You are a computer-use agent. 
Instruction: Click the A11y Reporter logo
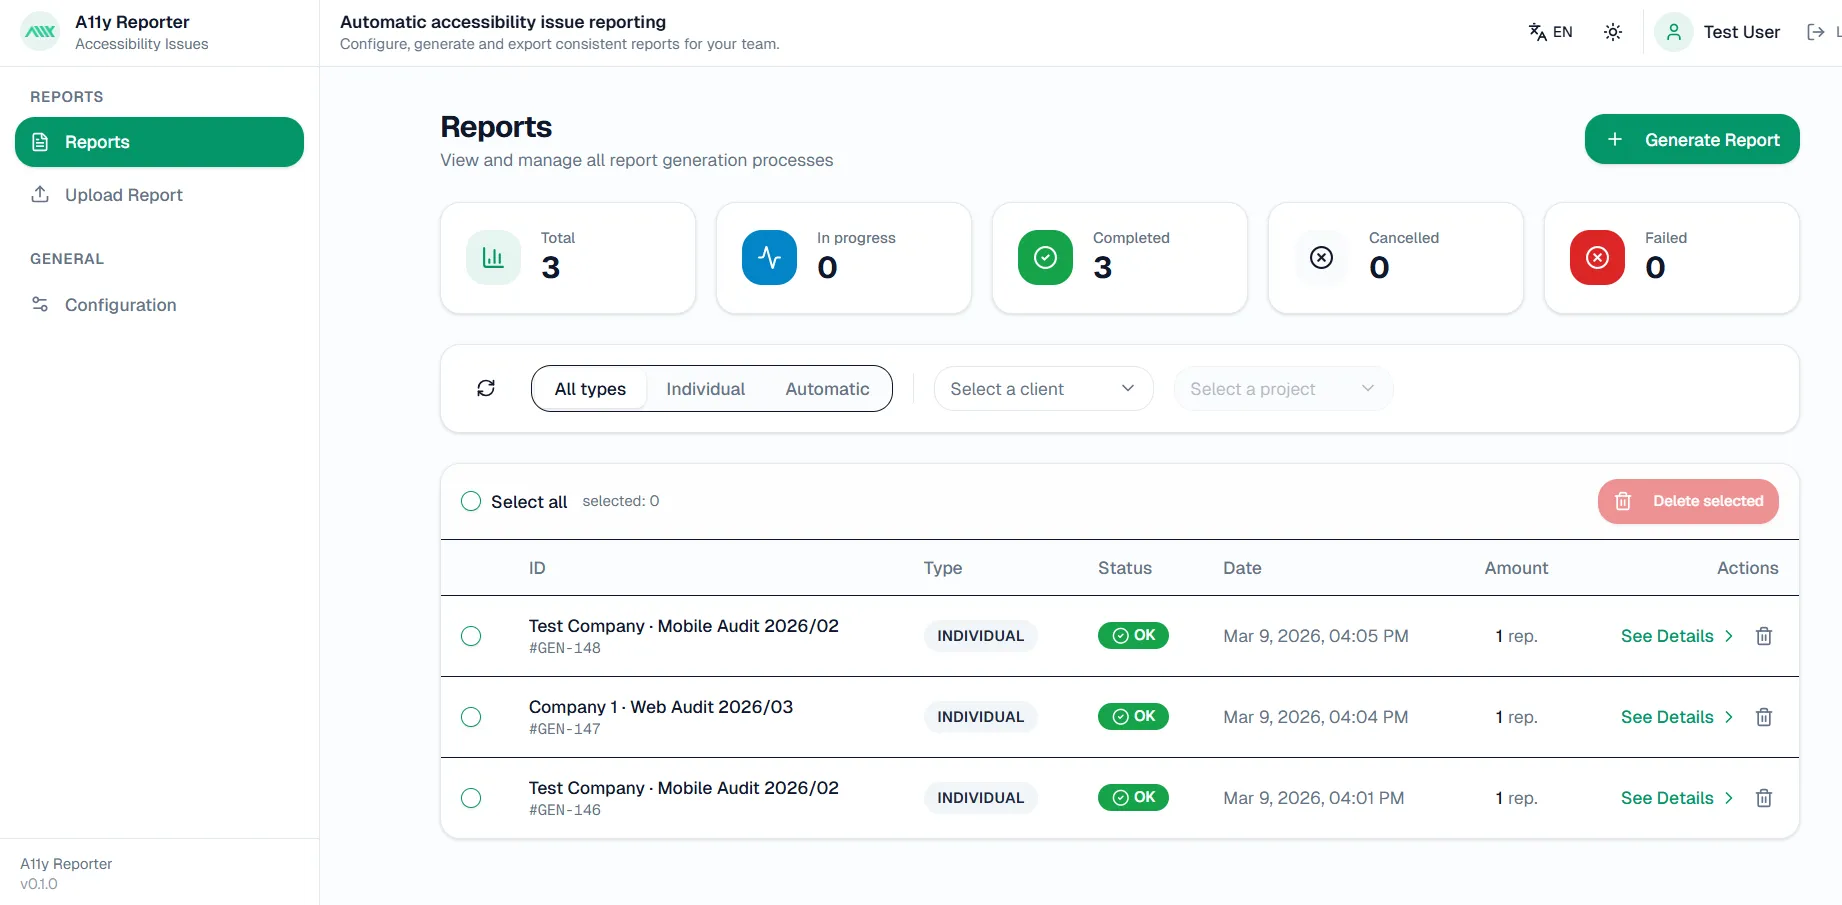(x=41, y=32)
